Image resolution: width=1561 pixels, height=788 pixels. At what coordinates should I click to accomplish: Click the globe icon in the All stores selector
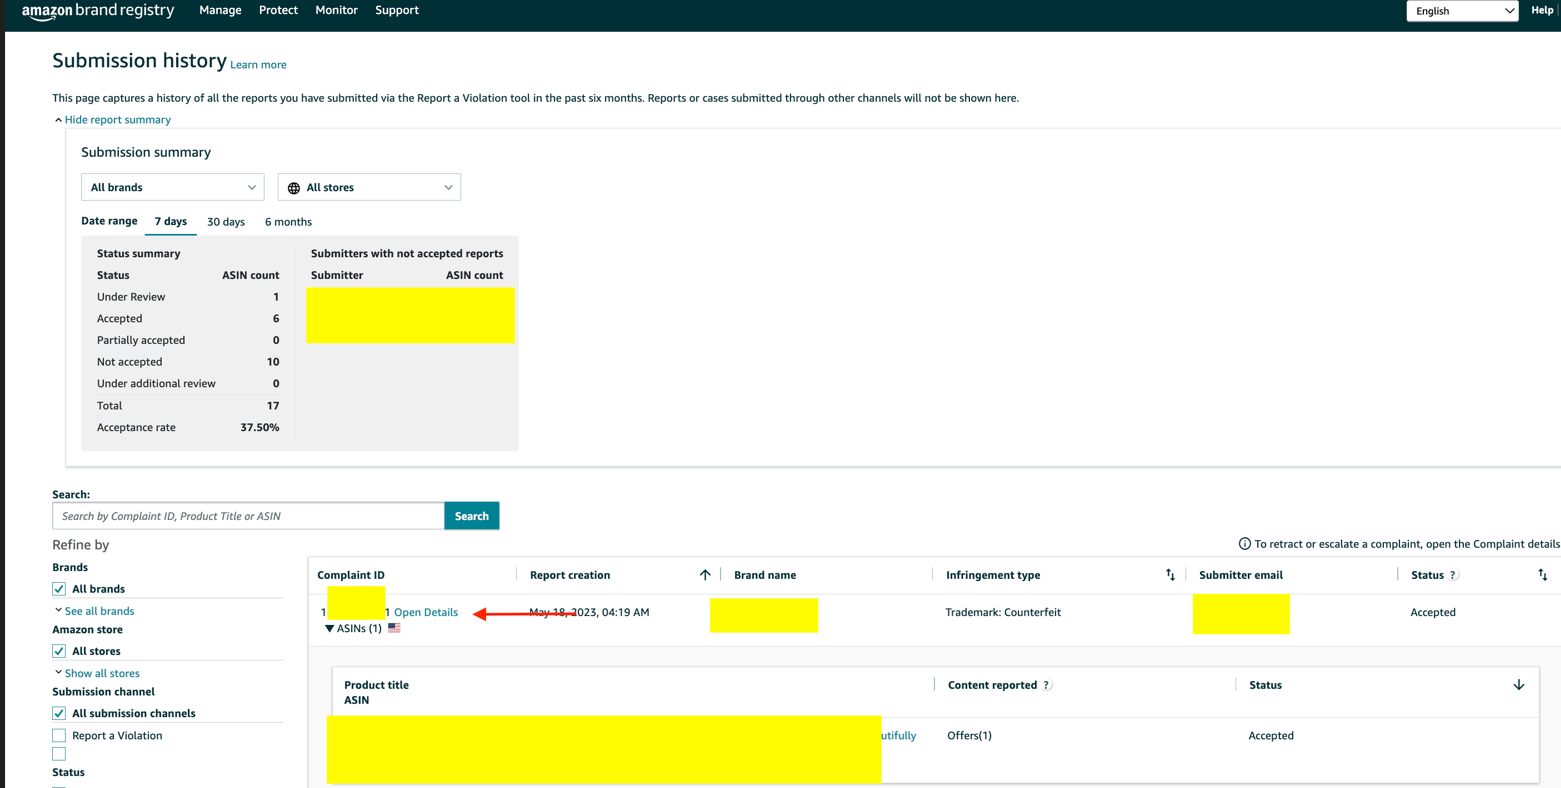pos(294,188)
